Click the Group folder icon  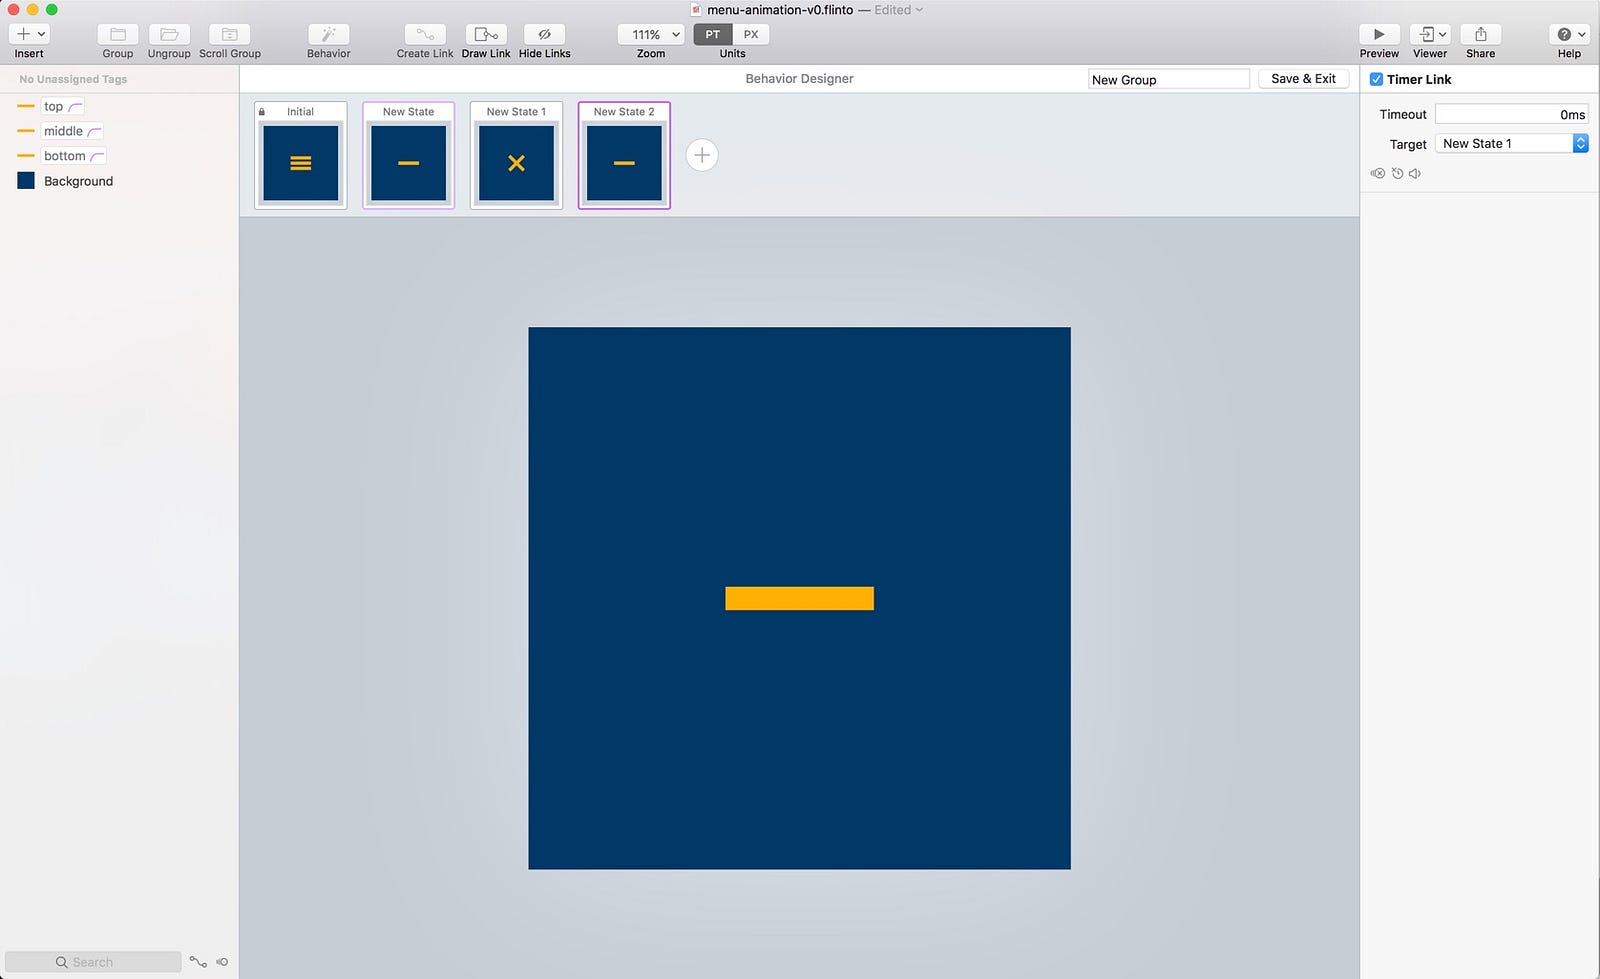[118, 34]
